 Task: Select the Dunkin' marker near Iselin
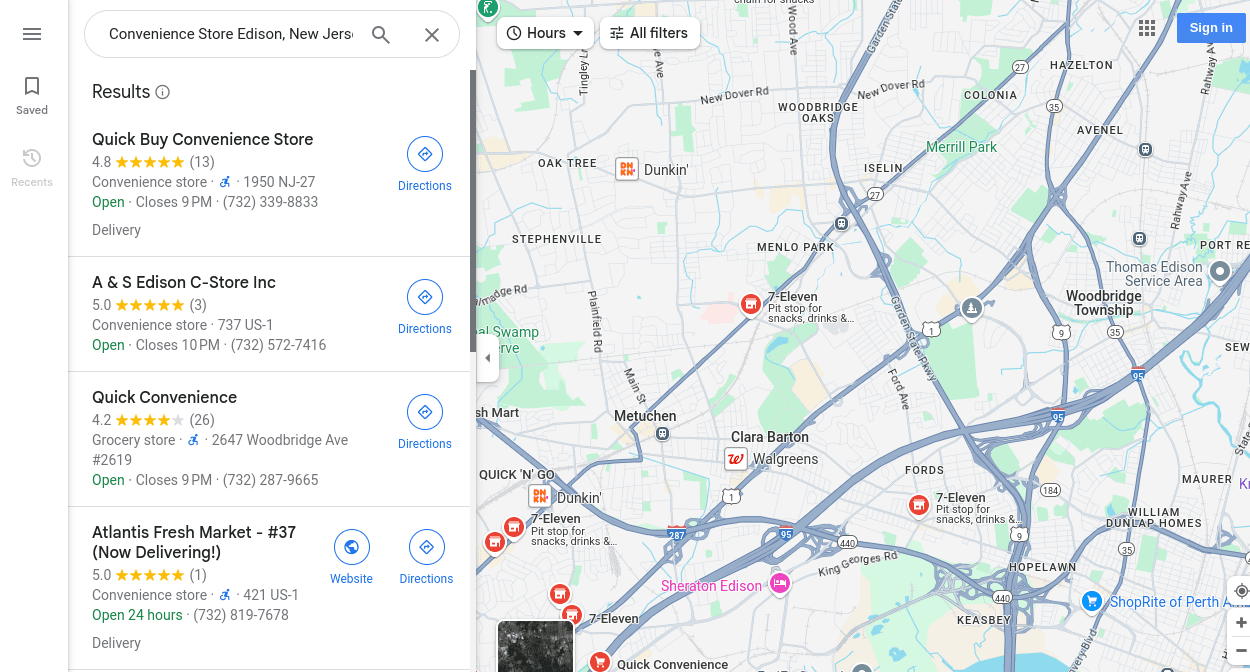click(x=627, y=169)
